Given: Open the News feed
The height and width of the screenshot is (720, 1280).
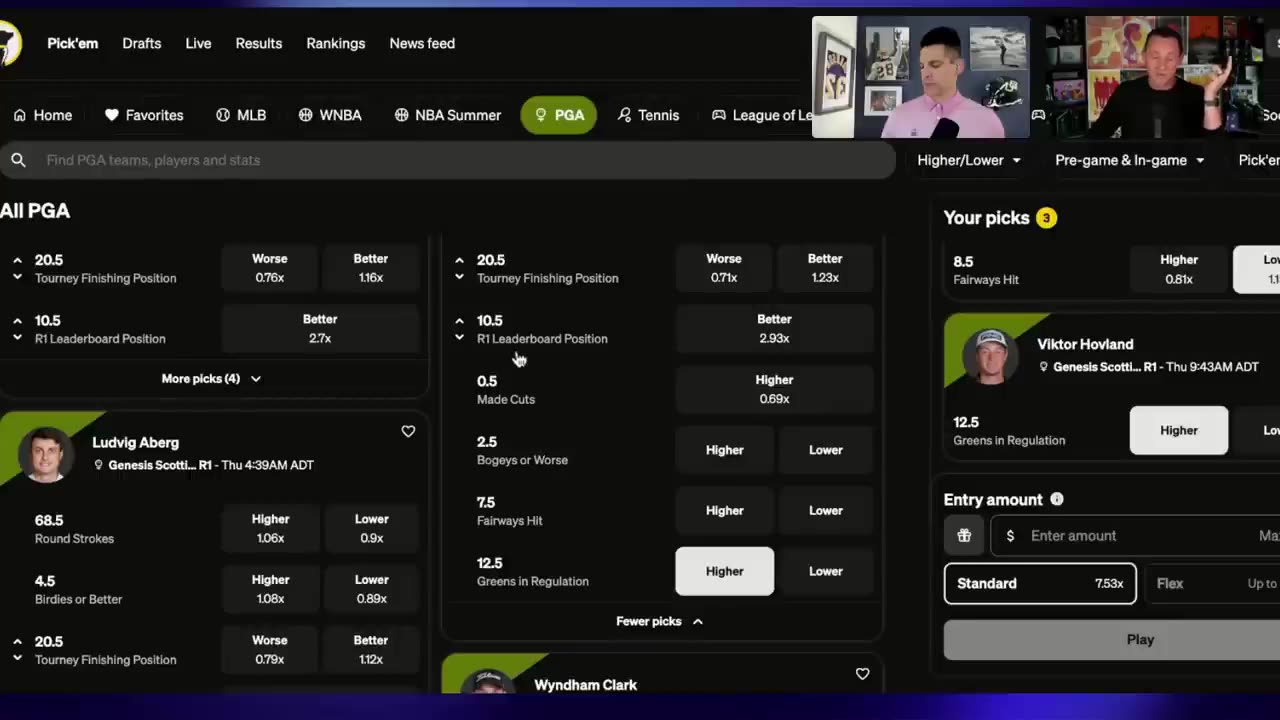Looking at the screenshot, I should pyautogui.click(x=422, y=43).
